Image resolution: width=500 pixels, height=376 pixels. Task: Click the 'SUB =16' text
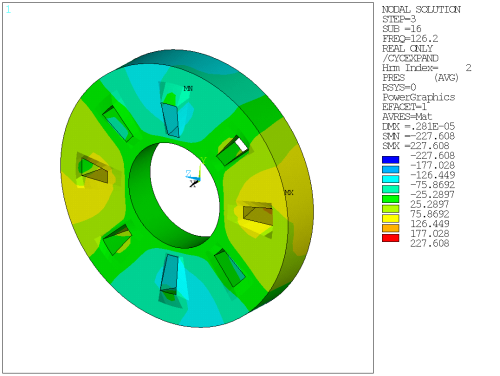[x=402, y=29]
